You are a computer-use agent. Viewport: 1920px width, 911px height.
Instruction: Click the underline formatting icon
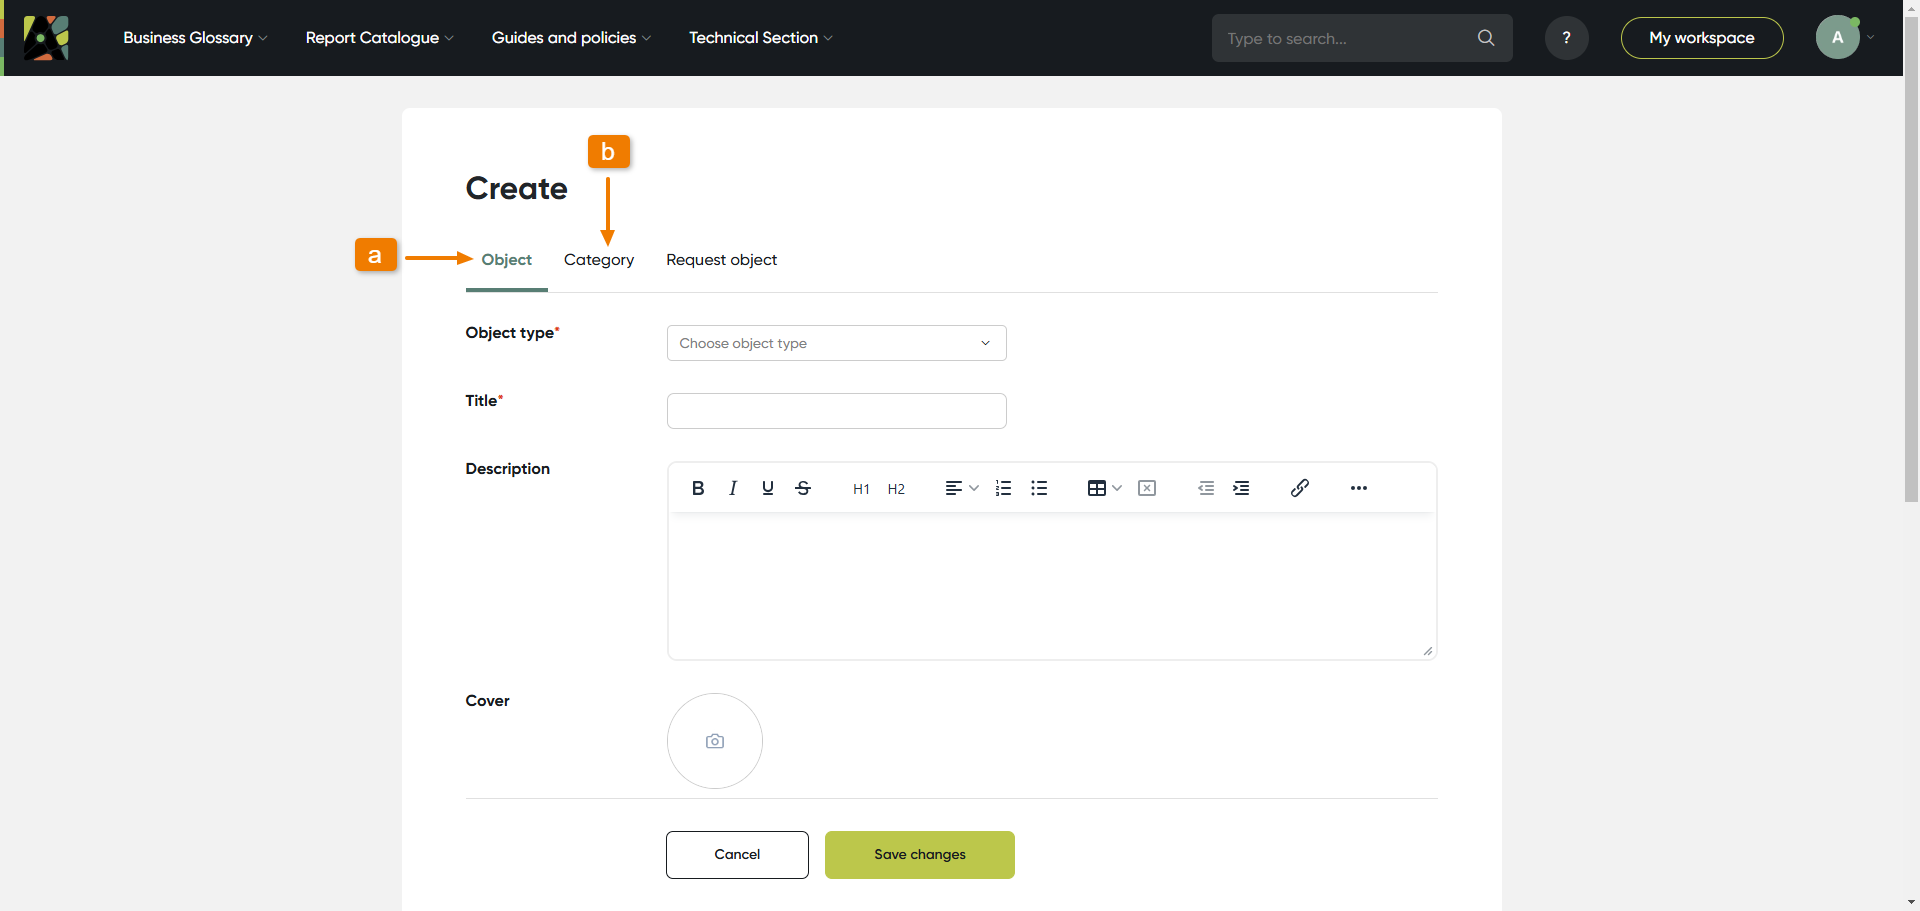[x=768, y=488]
